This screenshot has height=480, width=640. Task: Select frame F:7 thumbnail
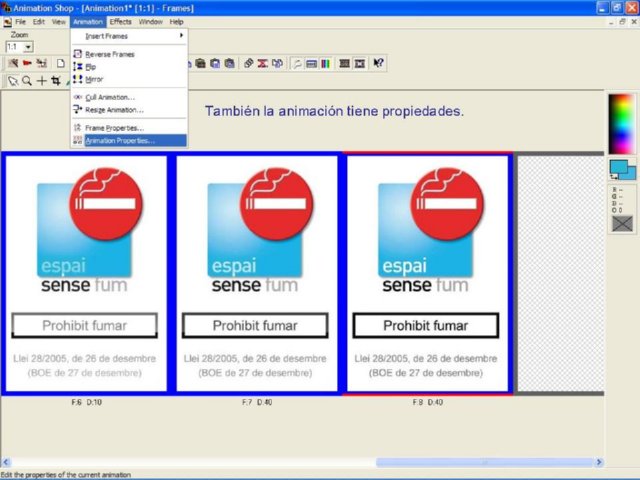click(x=256, y=273)
